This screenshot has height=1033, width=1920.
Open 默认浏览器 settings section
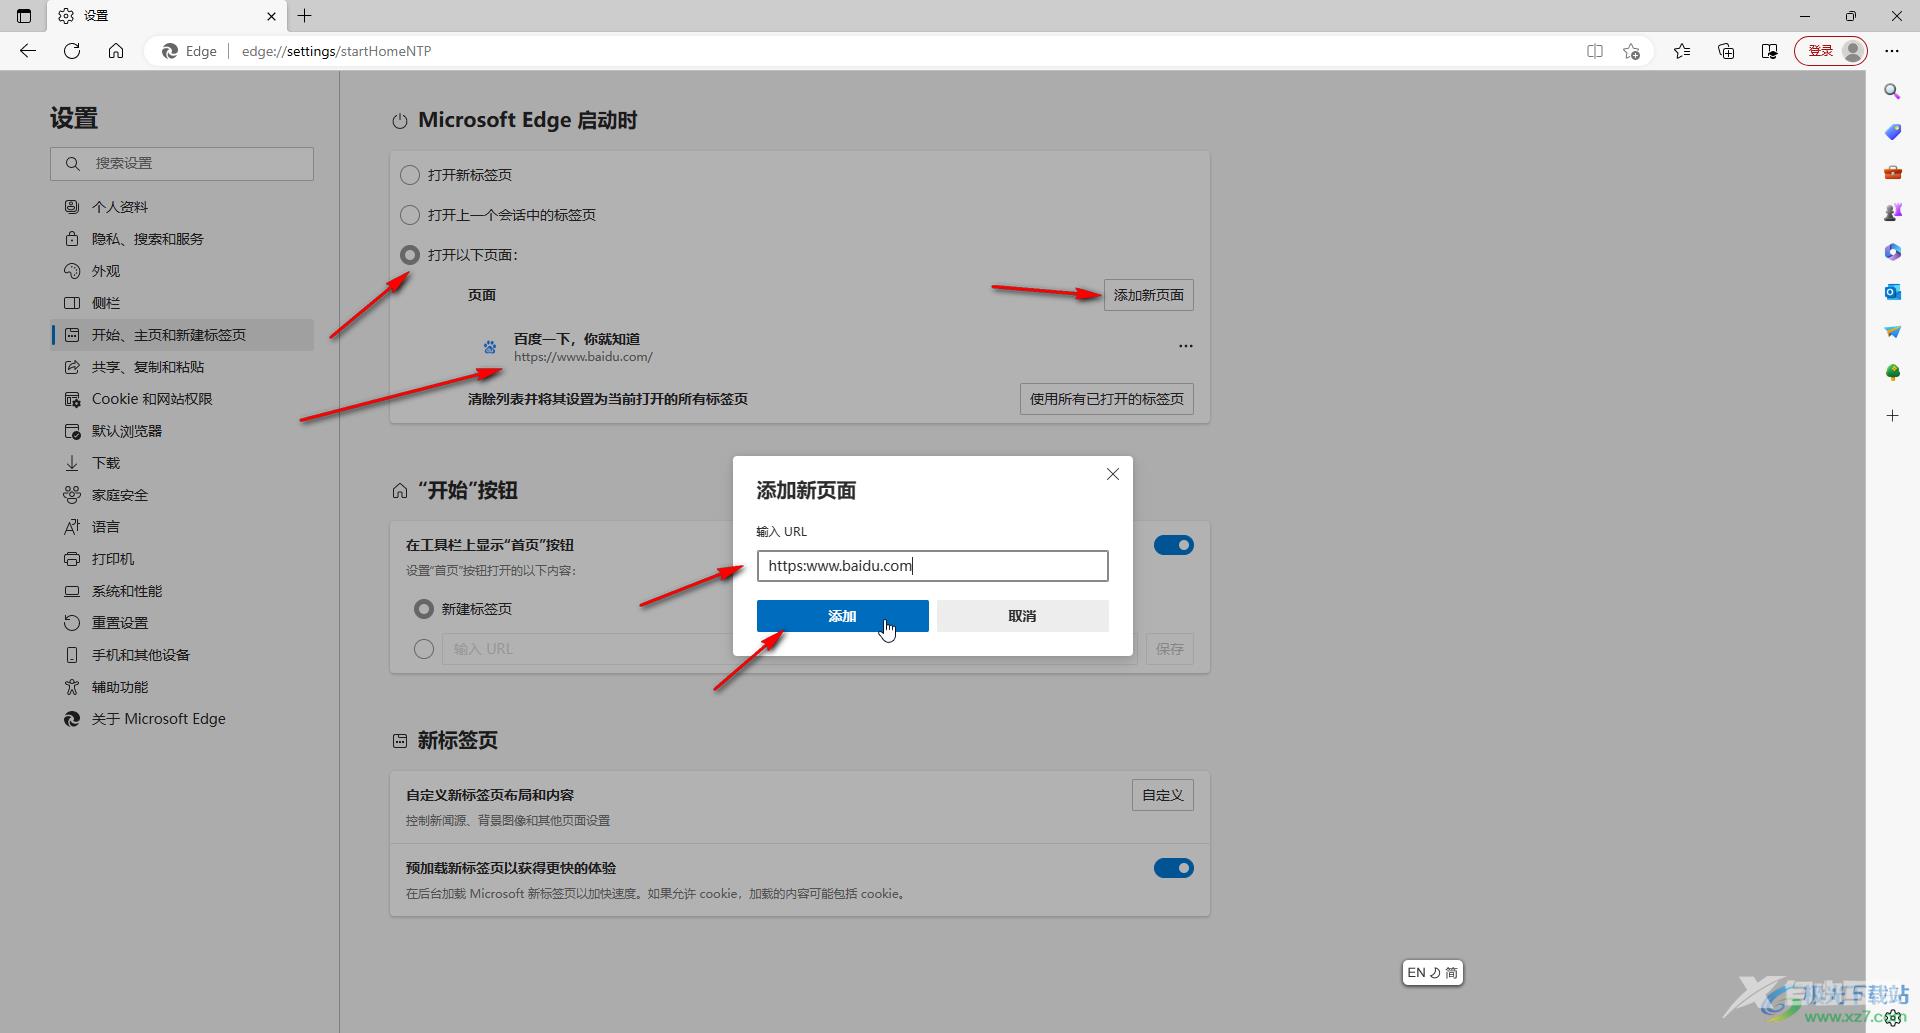coord(182,431)
